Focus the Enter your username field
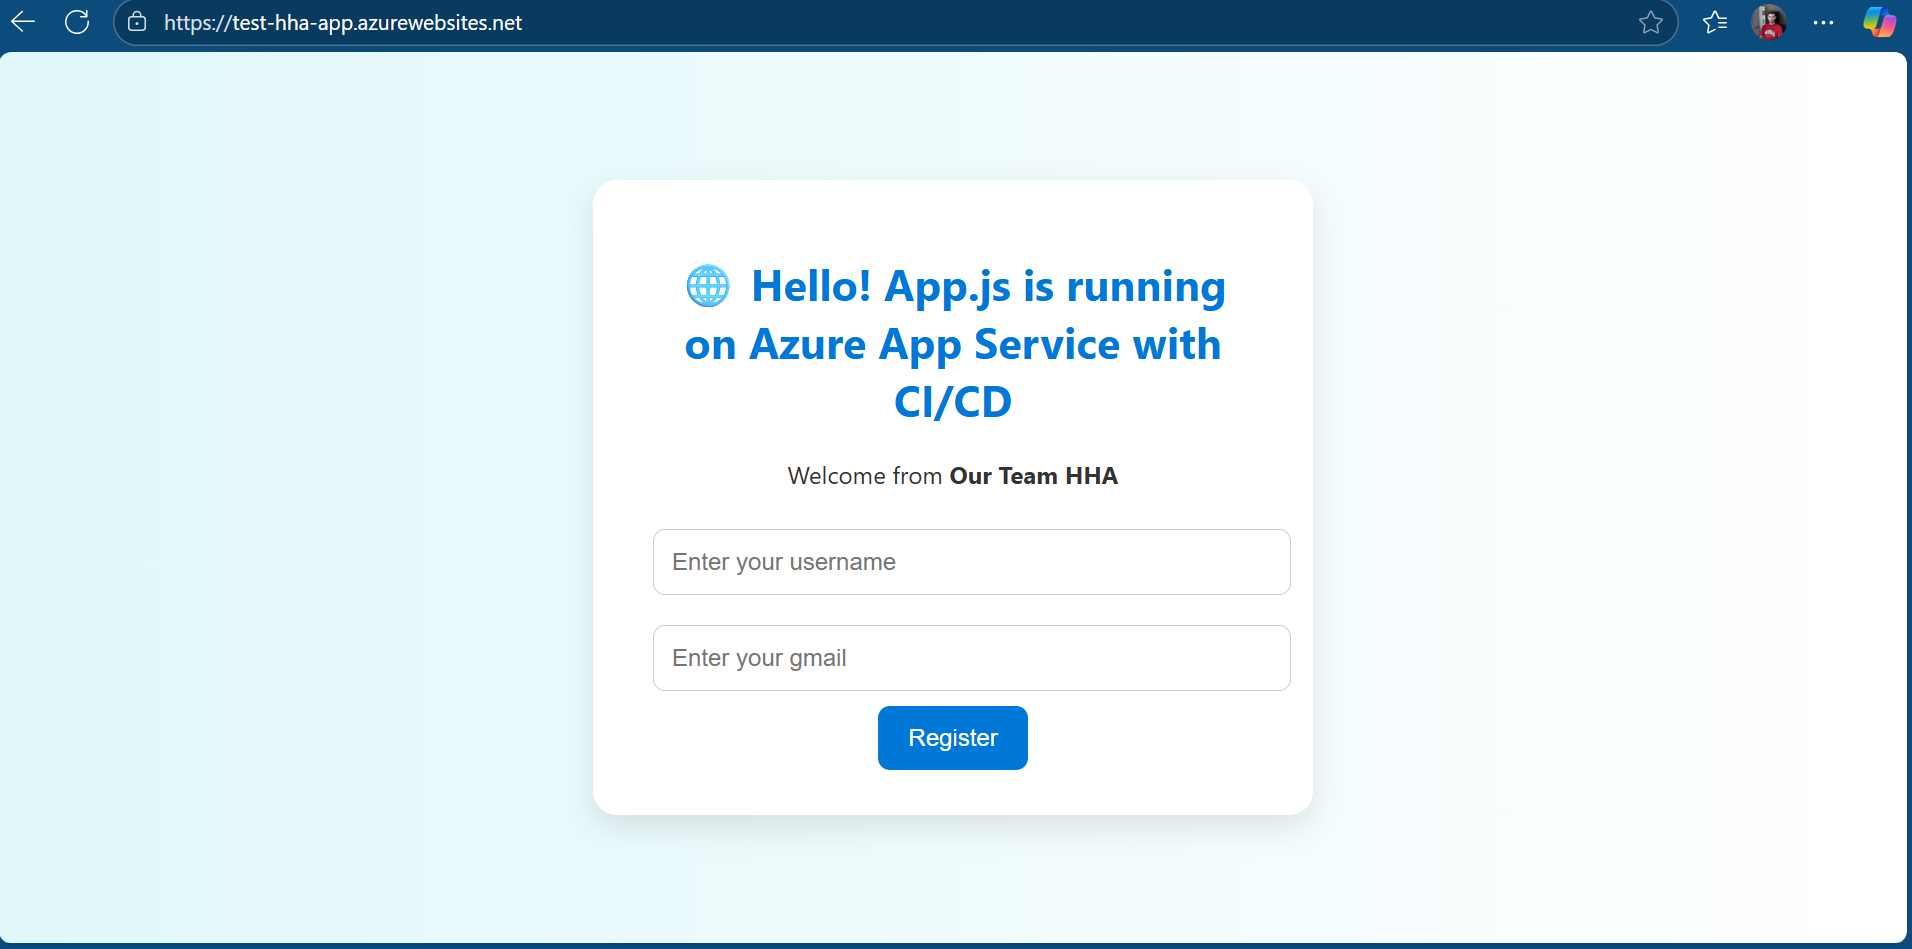 971,562
